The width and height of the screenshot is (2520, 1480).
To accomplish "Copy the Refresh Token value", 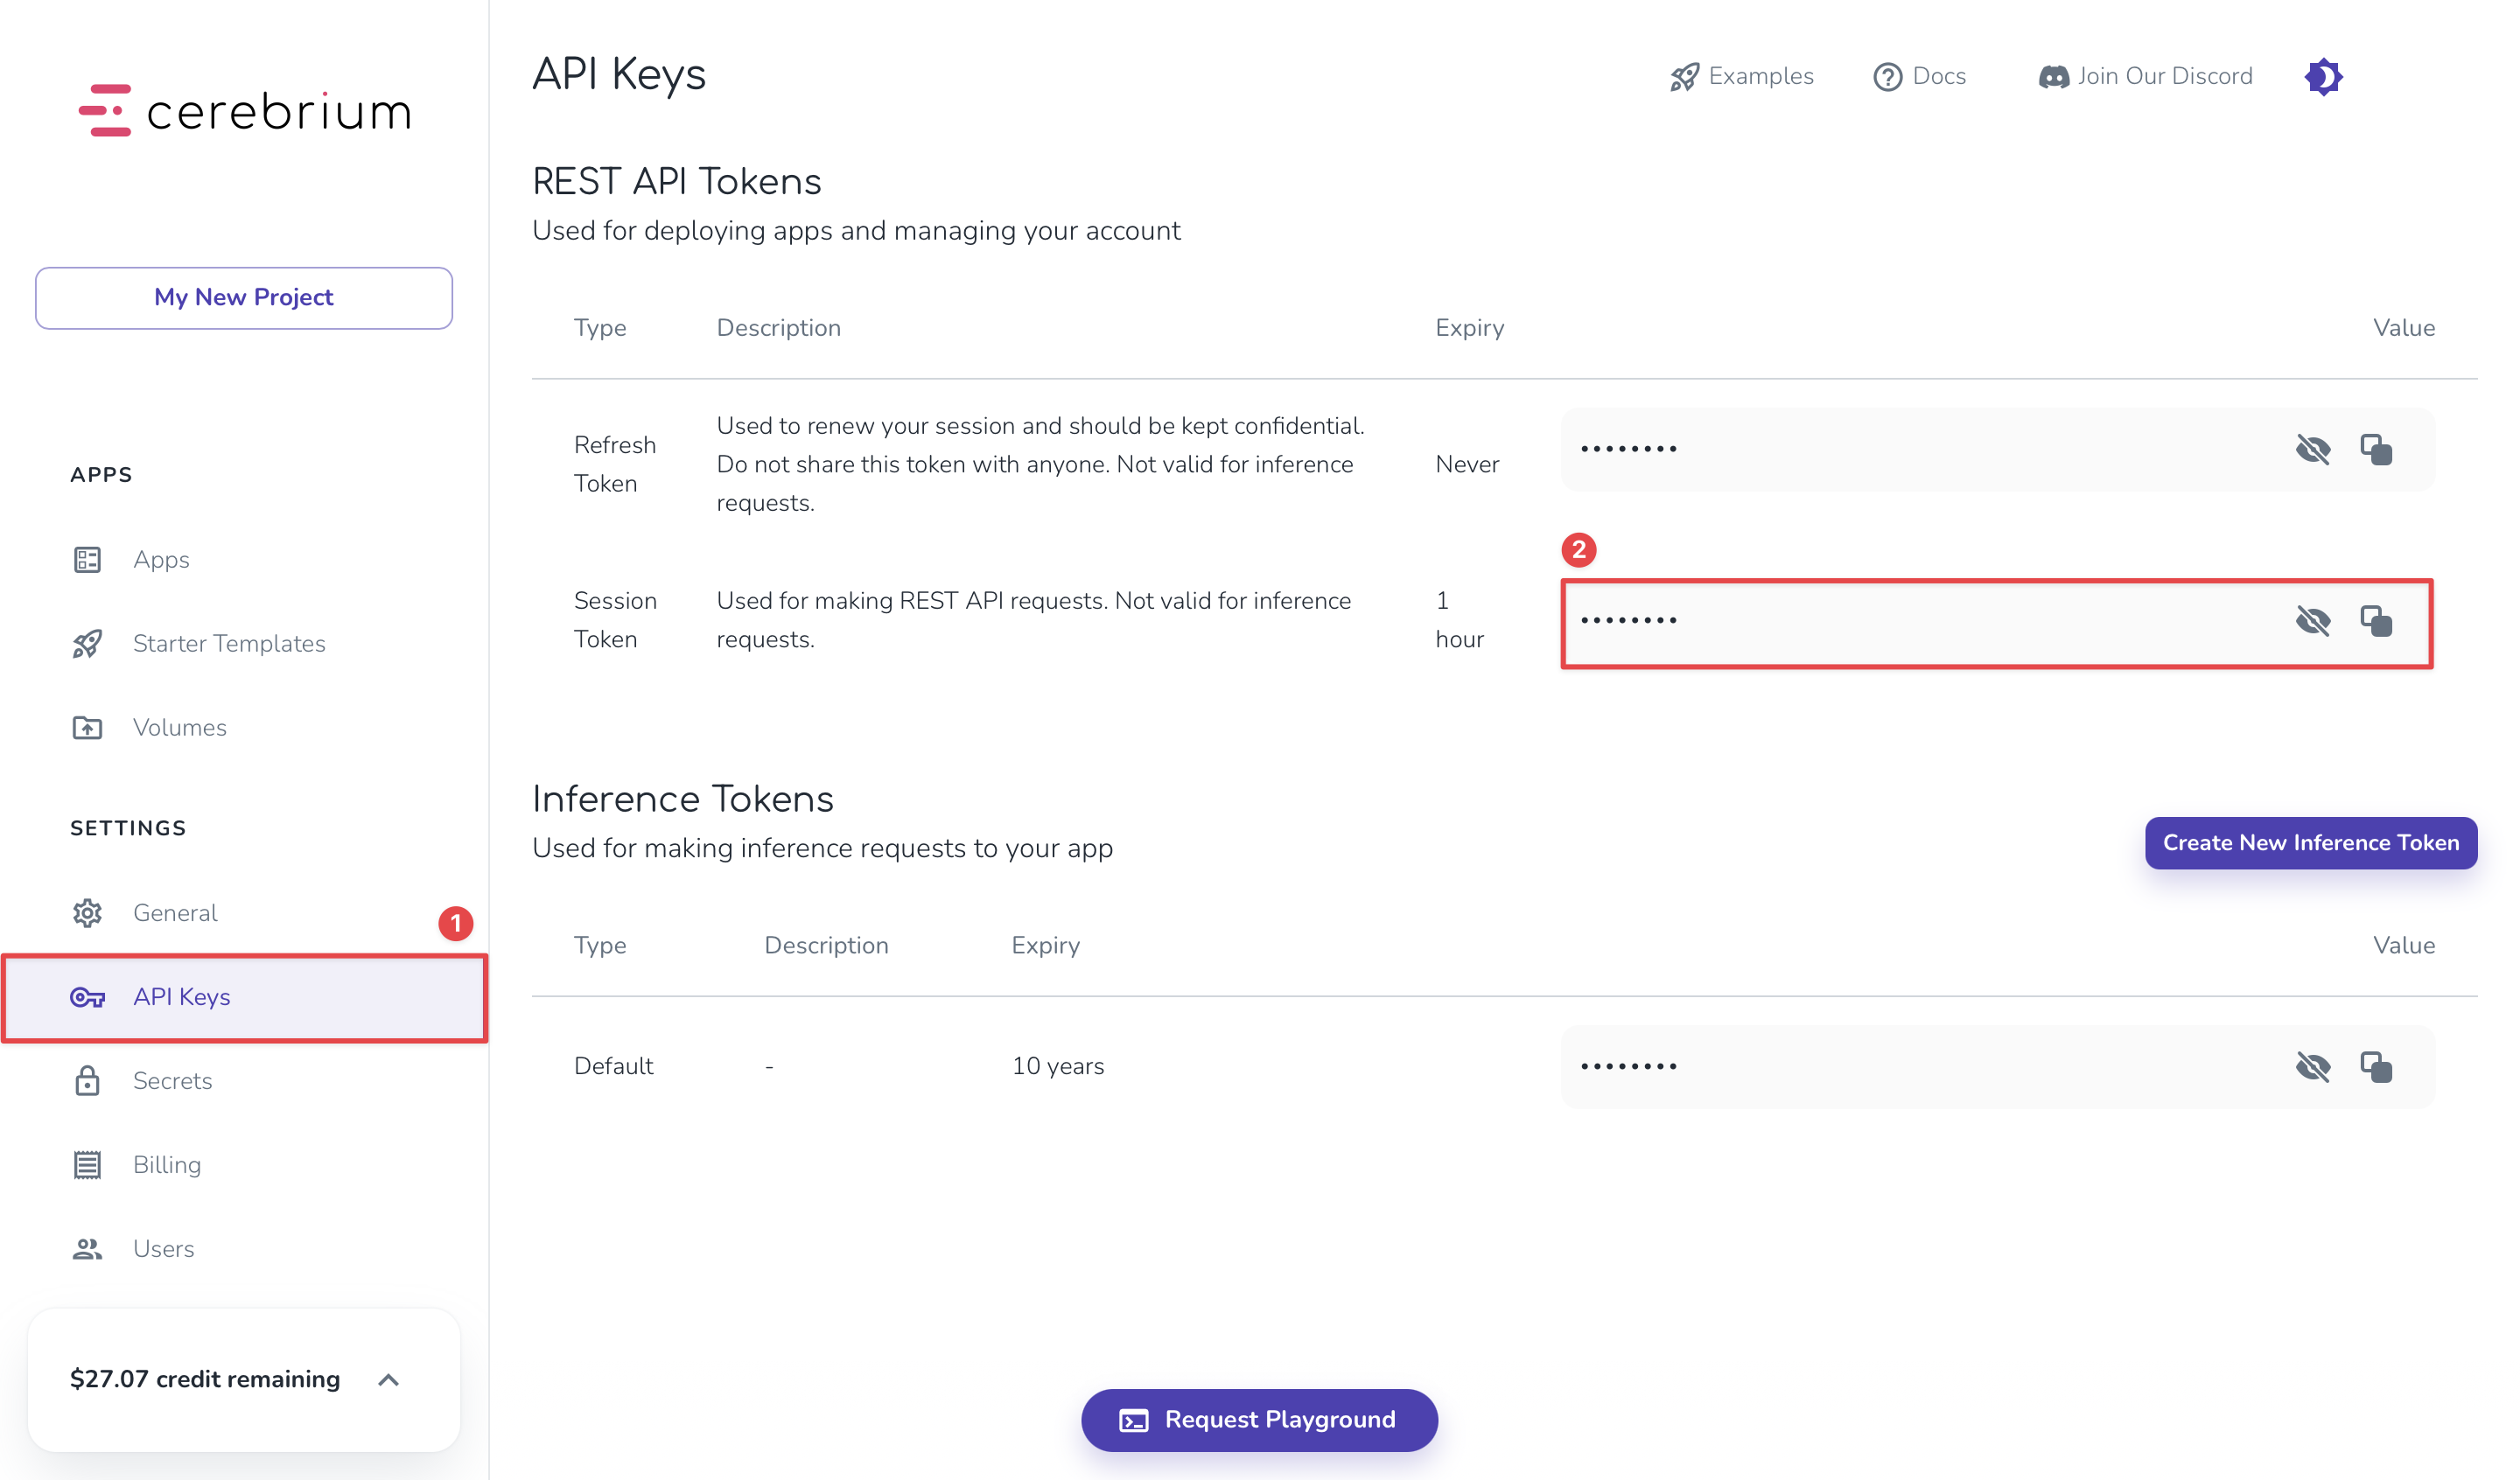I will tap(2376, 449).
